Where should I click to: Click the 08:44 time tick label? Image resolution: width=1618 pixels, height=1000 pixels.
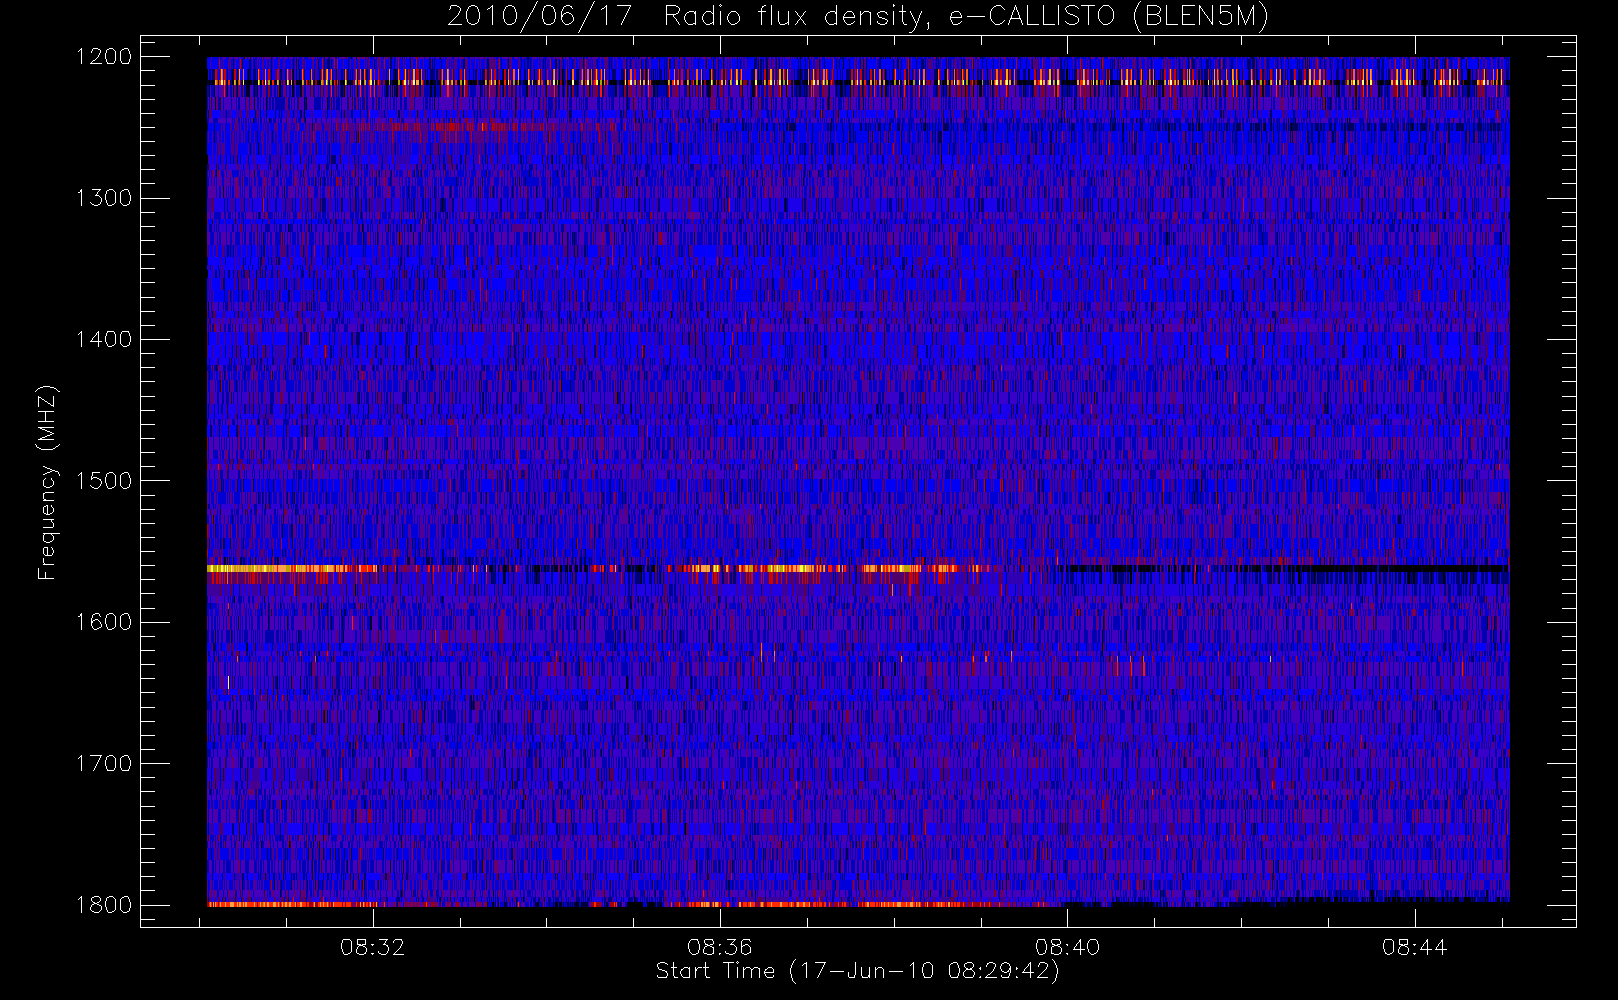tap(1414, 947)
